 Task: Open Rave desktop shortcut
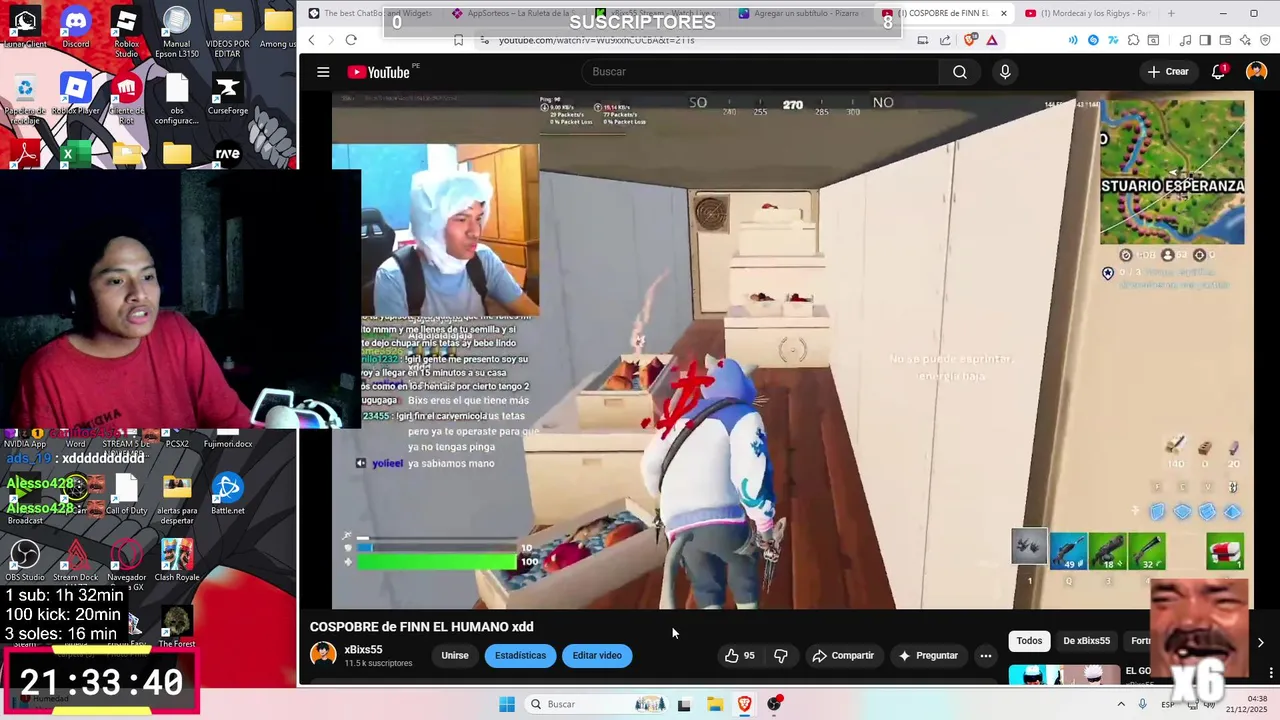click(x=228, y=154)
